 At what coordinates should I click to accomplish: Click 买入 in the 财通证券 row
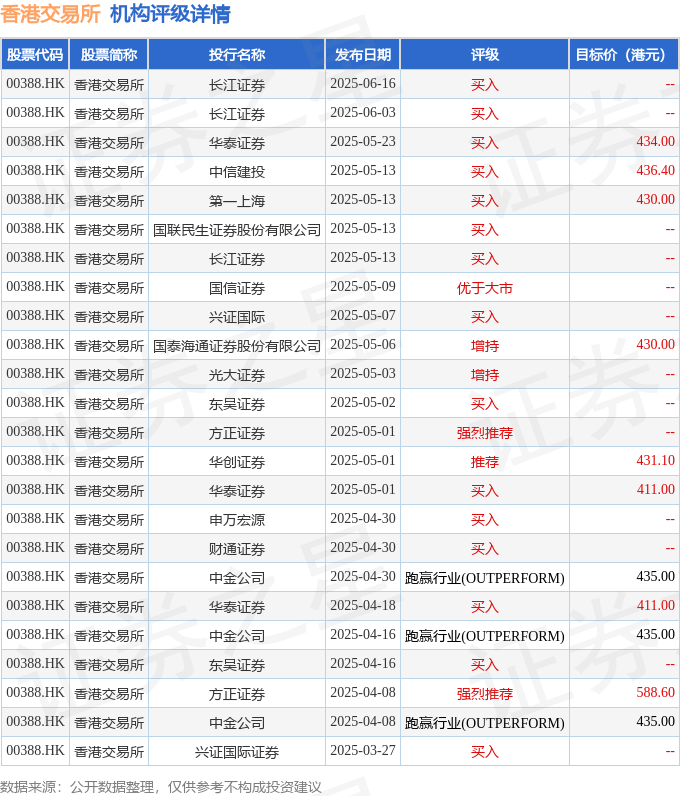(x=484, y=548)
